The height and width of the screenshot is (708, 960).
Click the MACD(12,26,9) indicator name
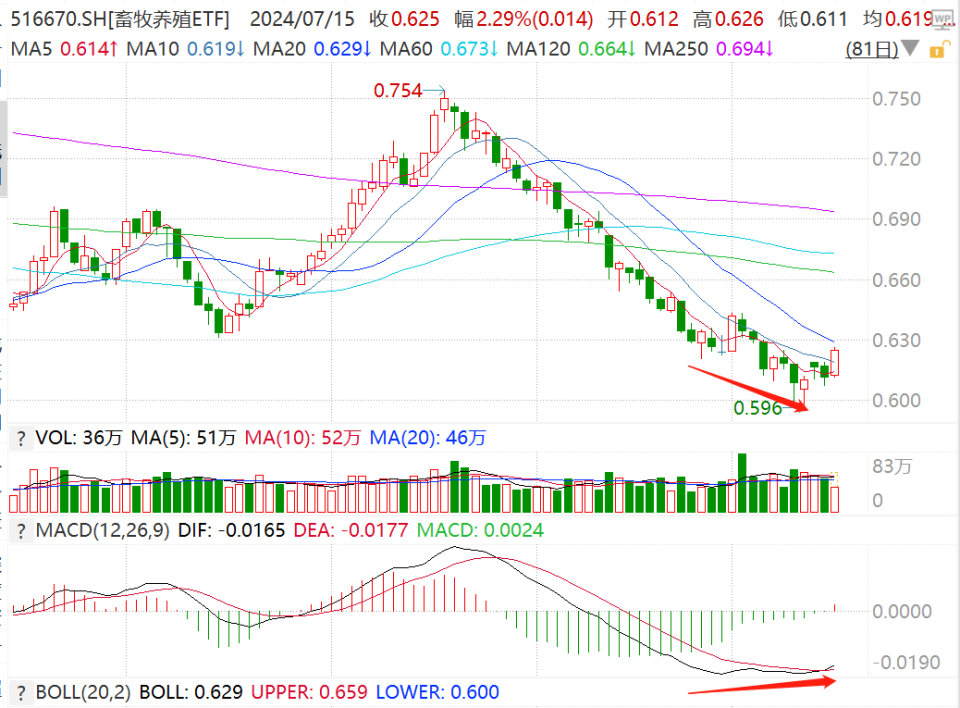[102, 530]
